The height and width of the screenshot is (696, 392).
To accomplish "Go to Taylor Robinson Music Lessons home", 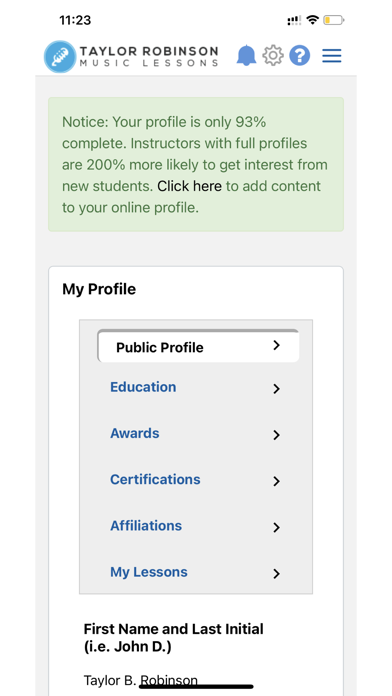I will tap(132, 57).
